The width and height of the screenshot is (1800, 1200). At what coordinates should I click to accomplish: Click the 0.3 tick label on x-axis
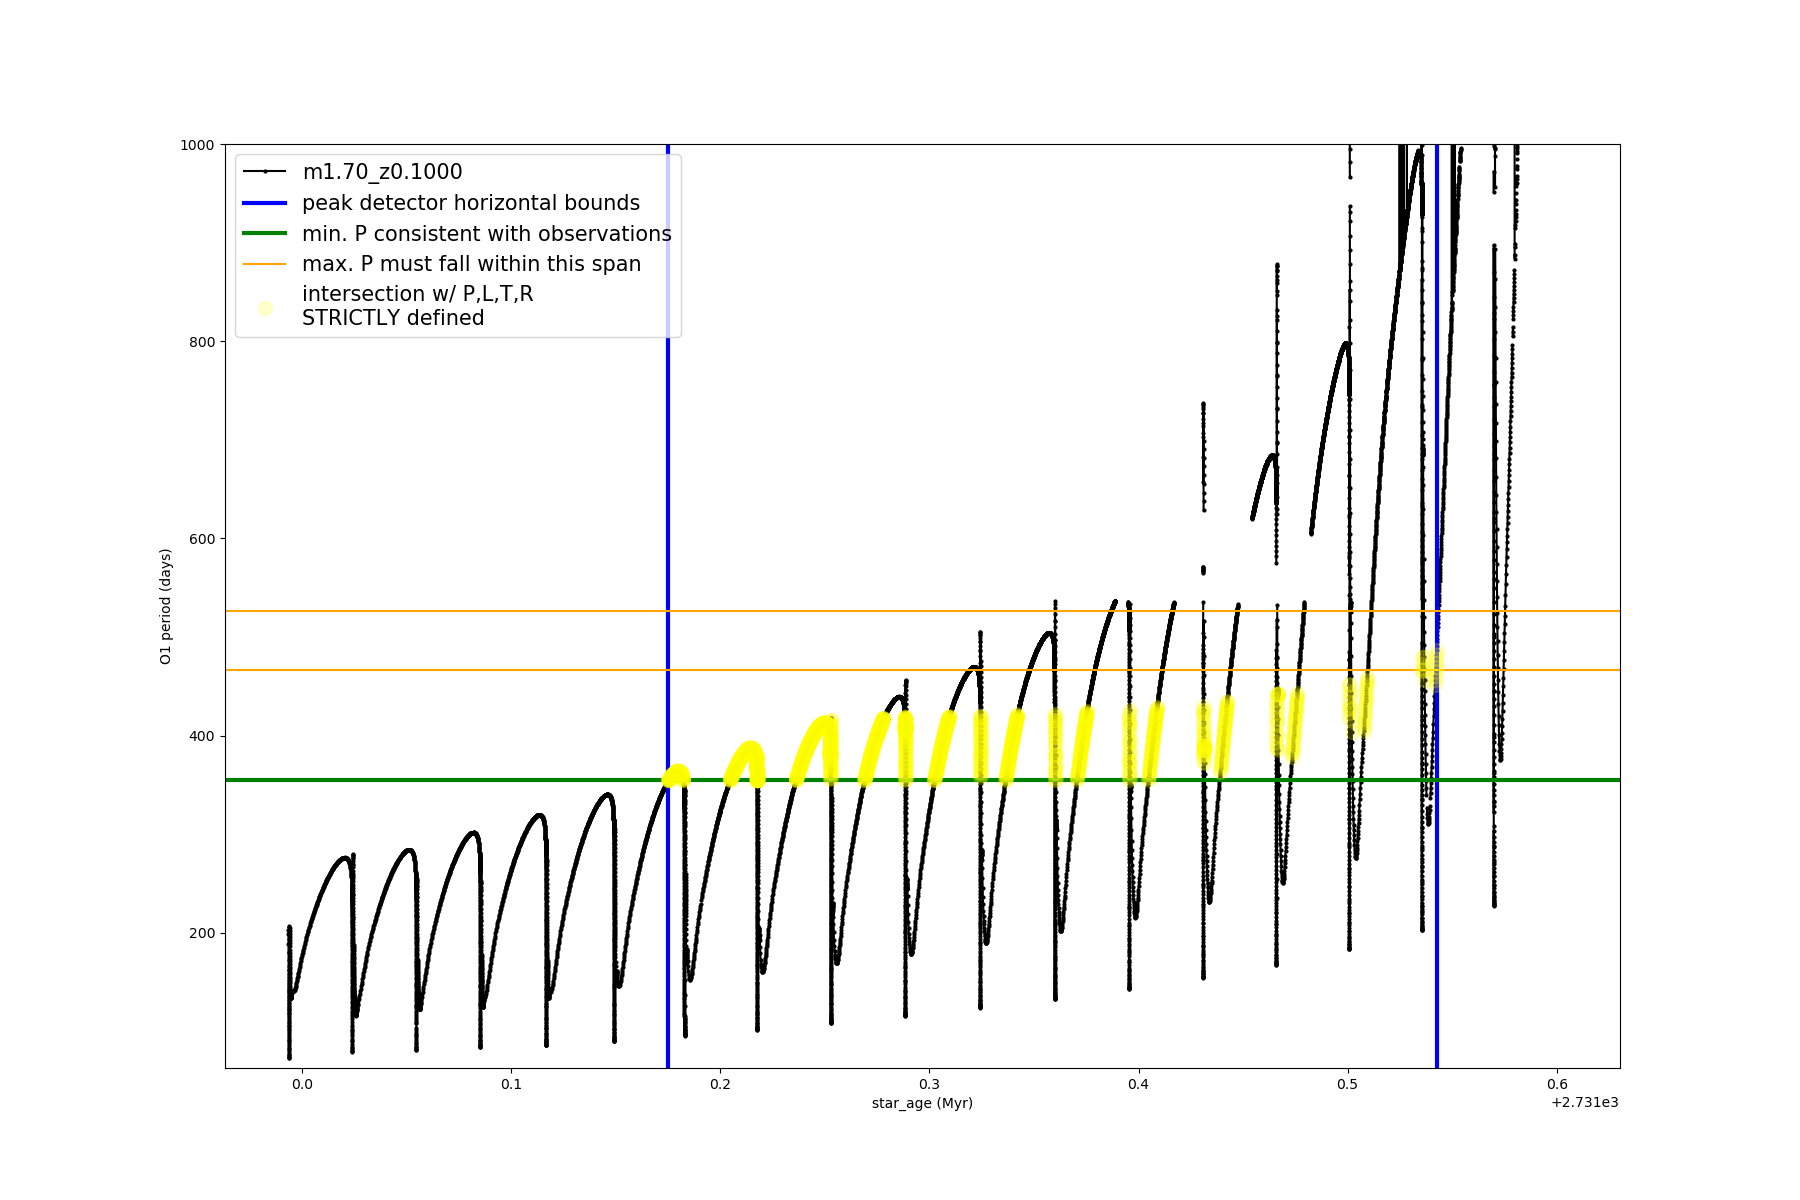coord(929,1084)
